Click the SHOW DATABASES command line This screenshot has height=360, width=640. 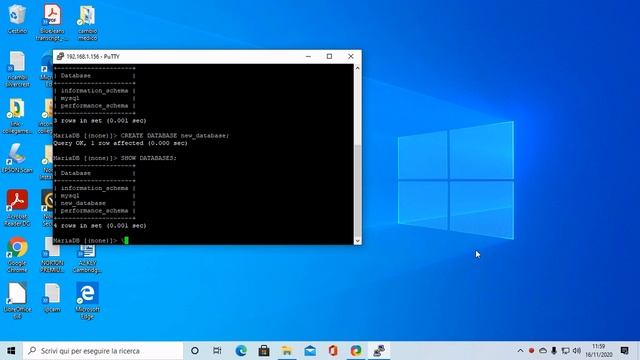pos(115,158)
